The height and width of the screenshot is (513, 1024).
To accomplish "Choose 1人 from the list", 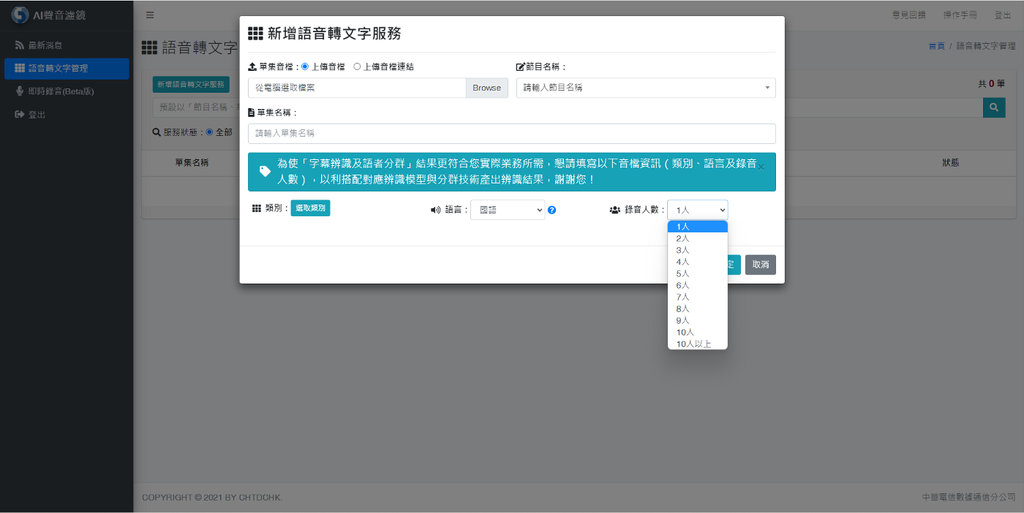I will coord(697,226).
